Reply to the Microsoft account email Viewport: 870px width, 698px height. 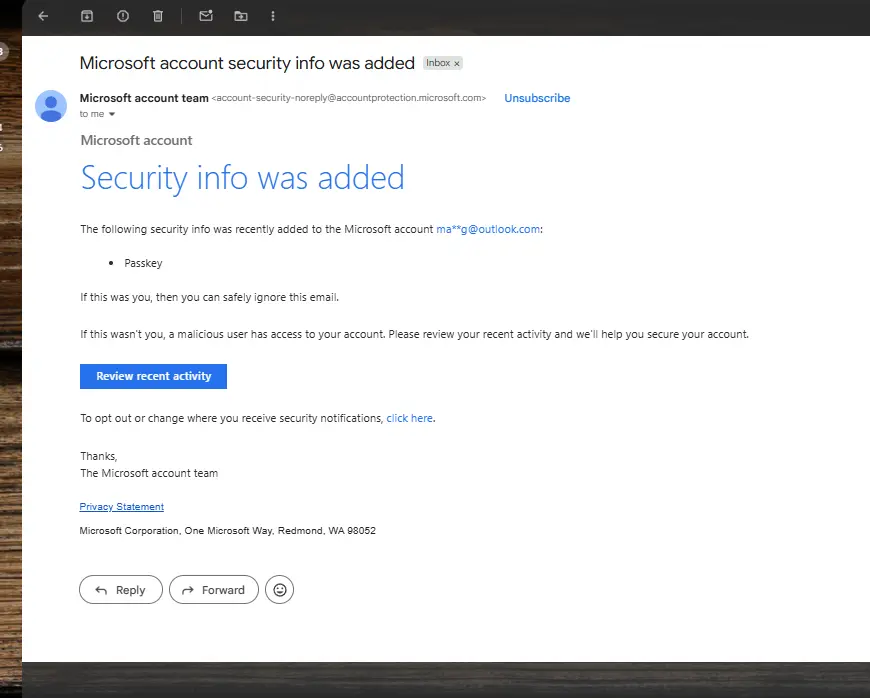pos(121,590)
